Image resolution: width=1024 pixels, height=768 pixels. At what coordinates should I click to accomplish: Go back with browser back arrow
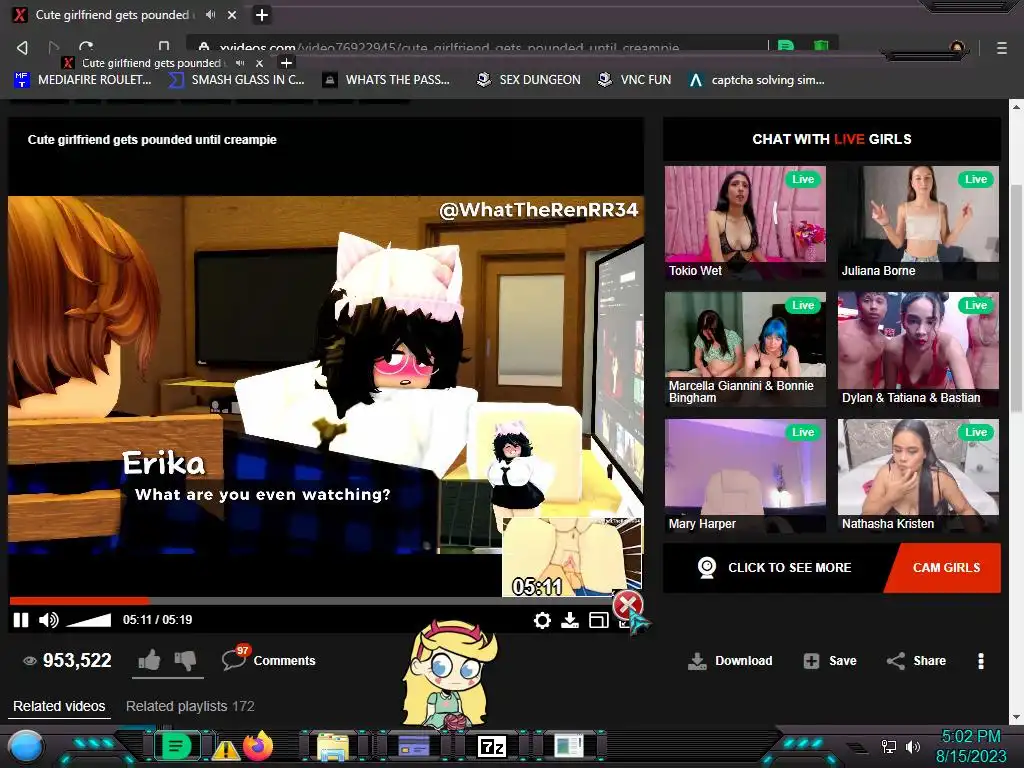(22, 48)
